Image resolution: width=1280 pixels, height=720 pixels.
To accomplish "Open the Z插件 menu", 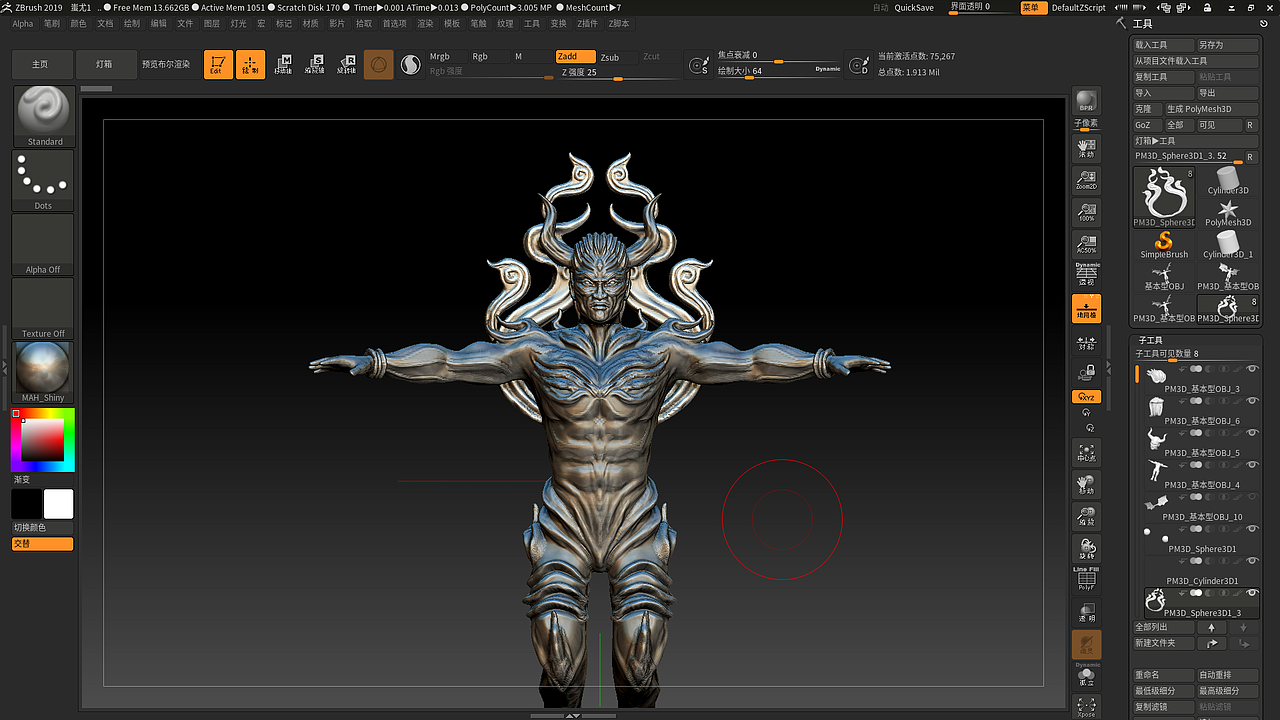I will click(x=589, y=23).
